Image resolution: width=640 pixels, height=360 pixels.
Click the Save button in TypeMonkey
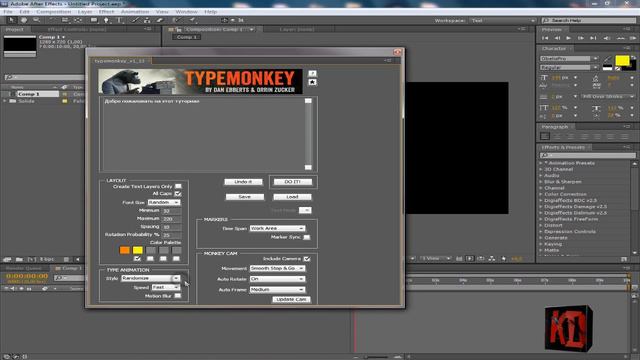tap(244, 197)
